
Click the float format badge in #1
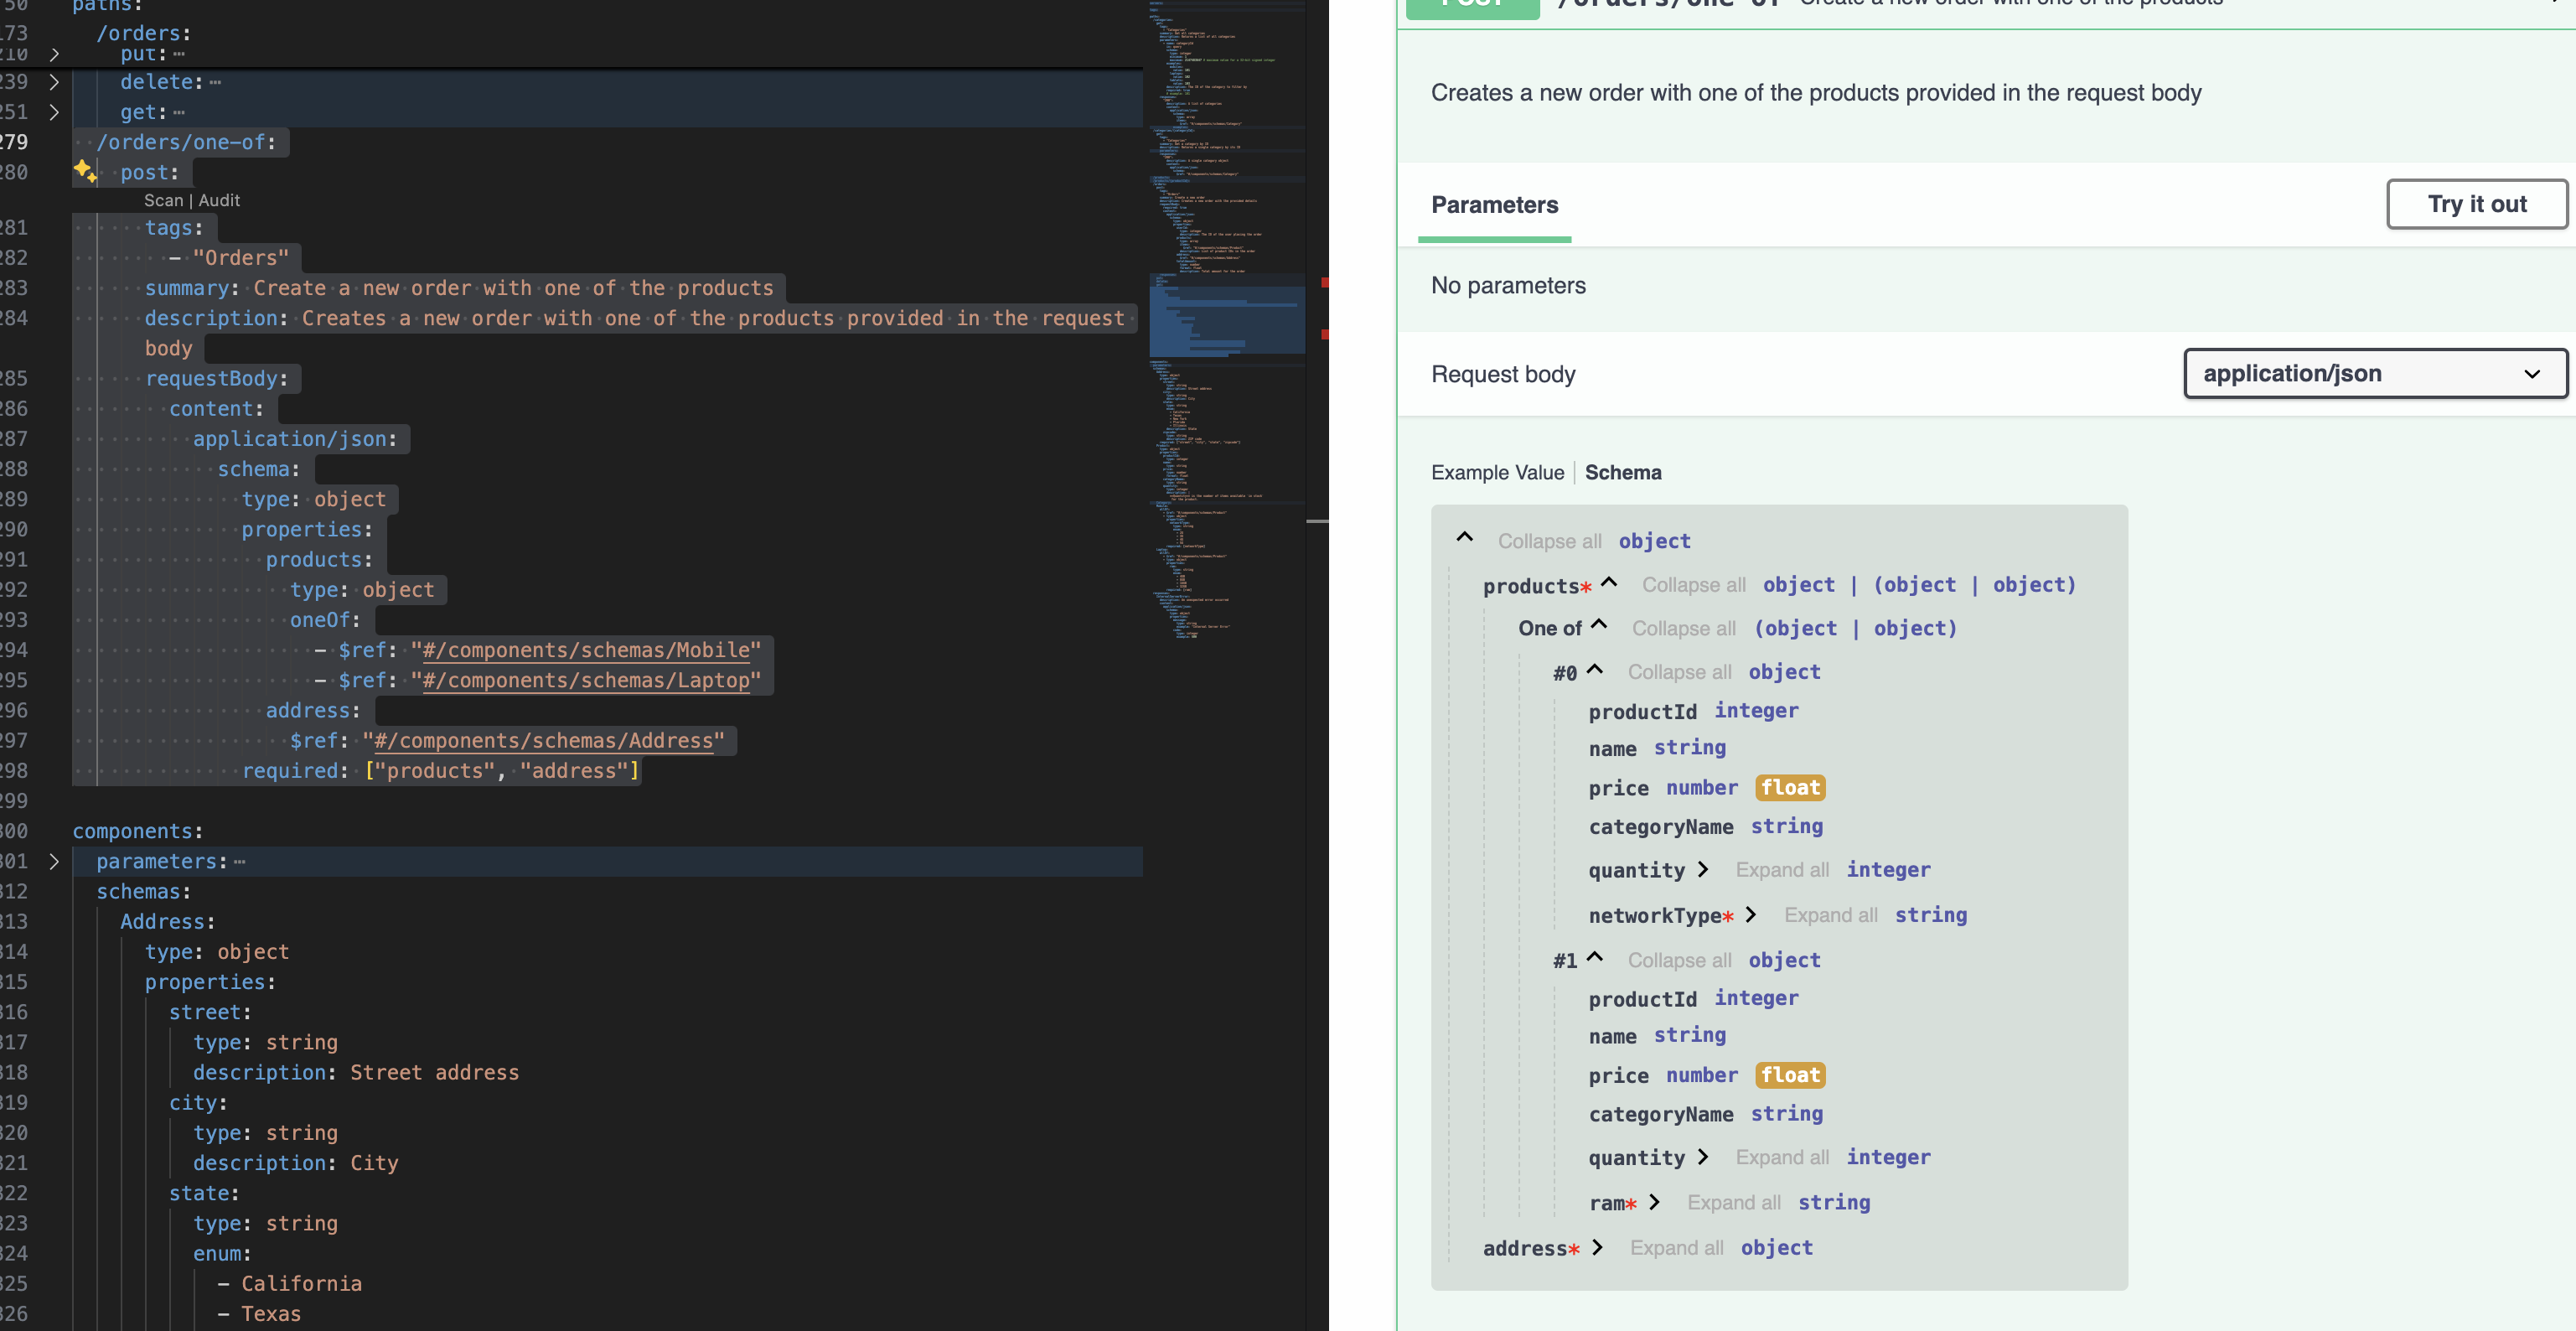pos(1790,1075)
